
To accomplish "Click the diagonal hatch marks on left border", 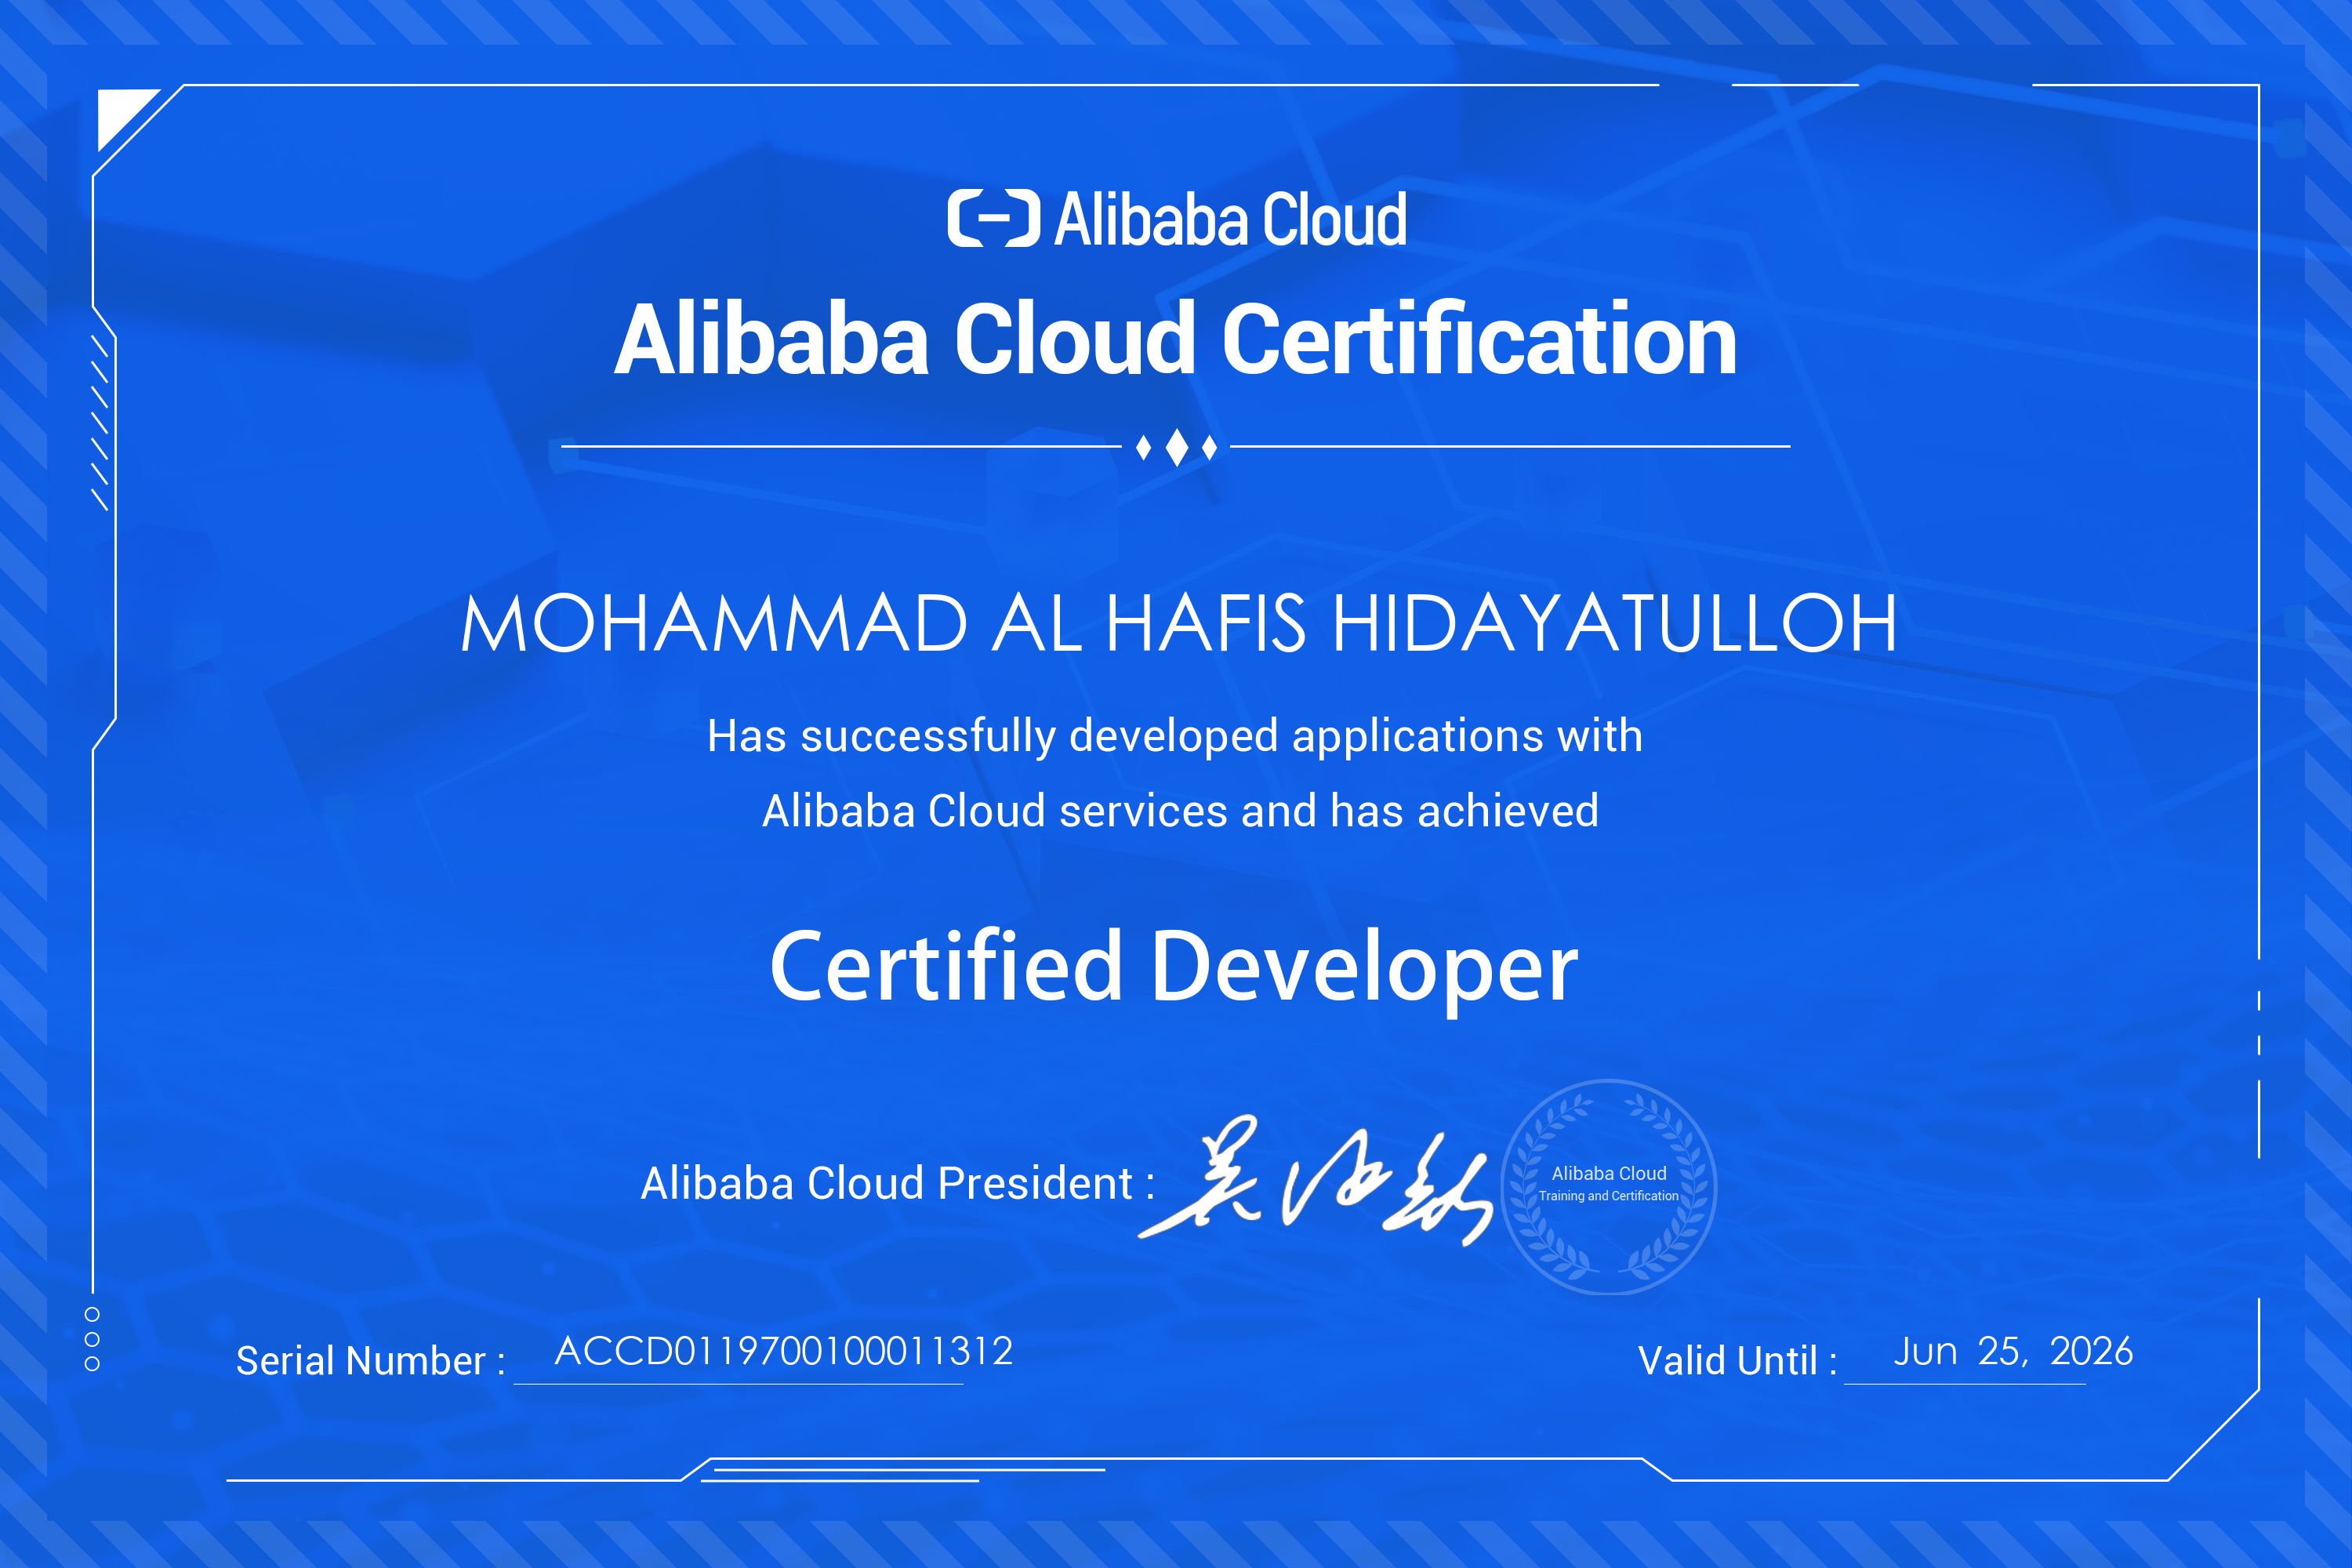I will coord(100,423).
